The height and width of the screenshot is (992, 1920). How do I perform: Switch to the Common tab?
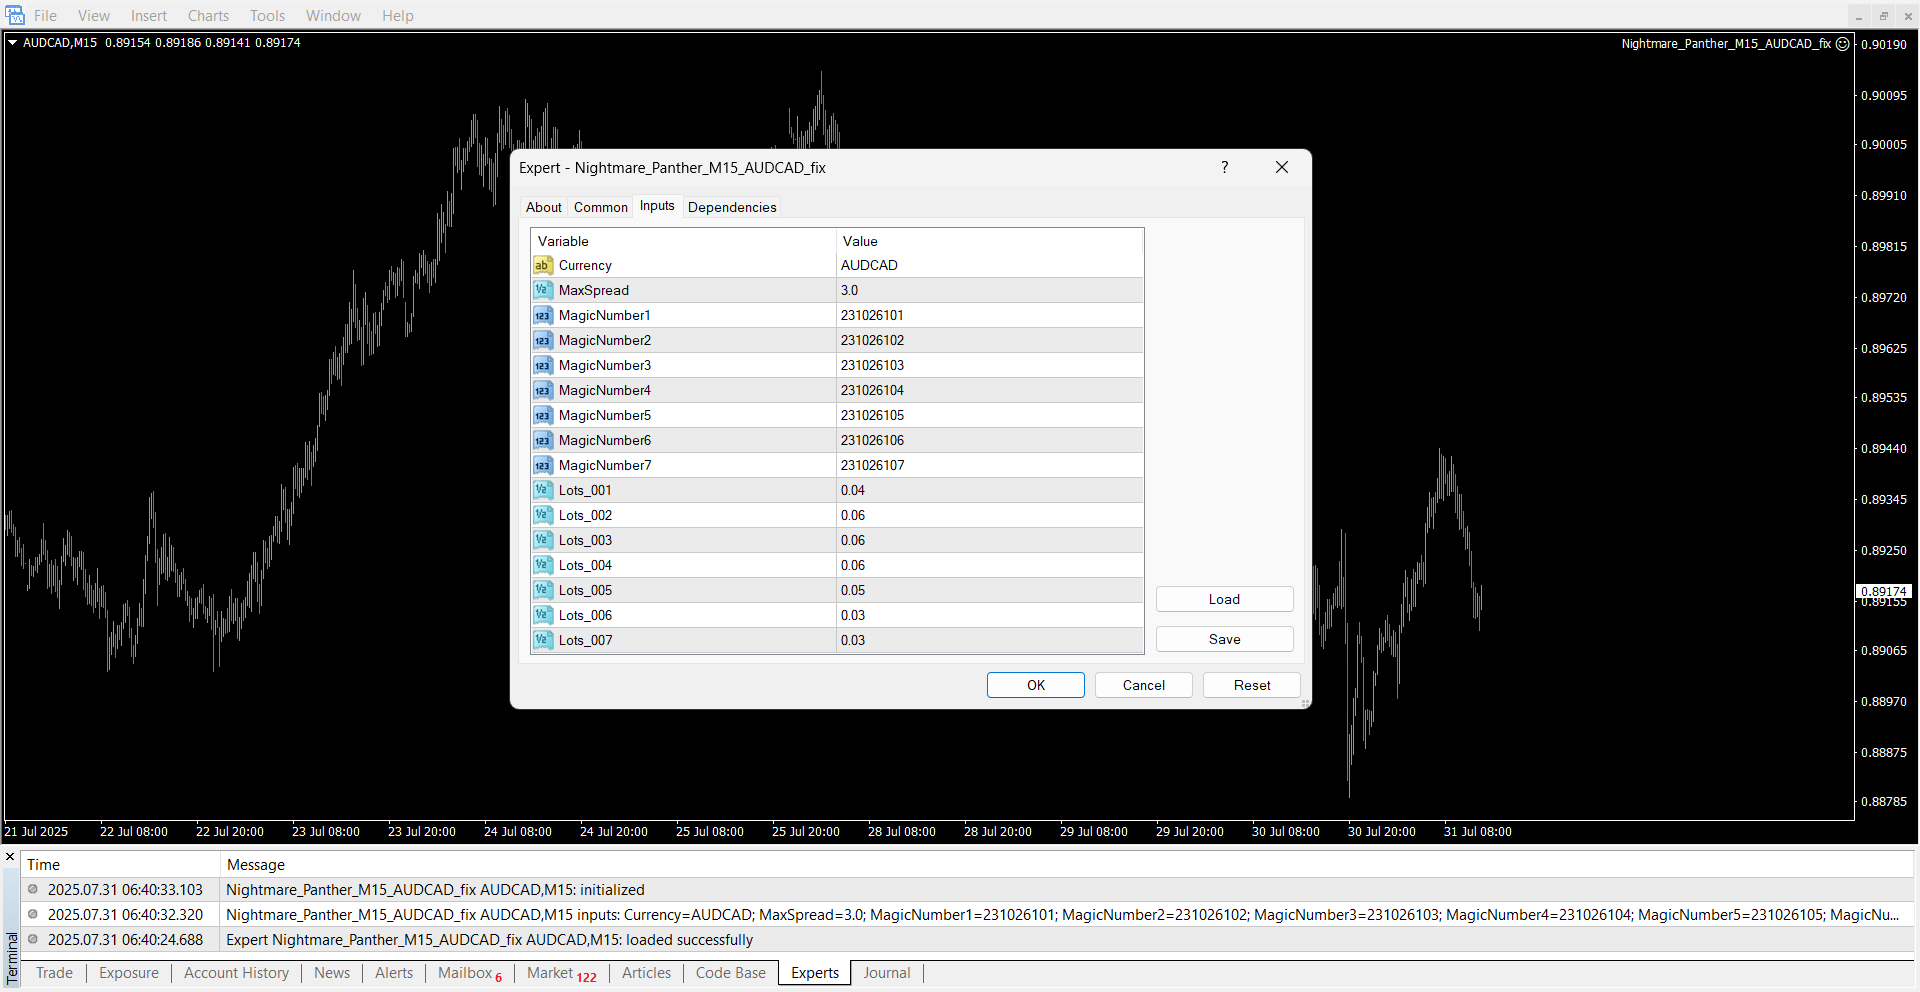pos(600,207)
